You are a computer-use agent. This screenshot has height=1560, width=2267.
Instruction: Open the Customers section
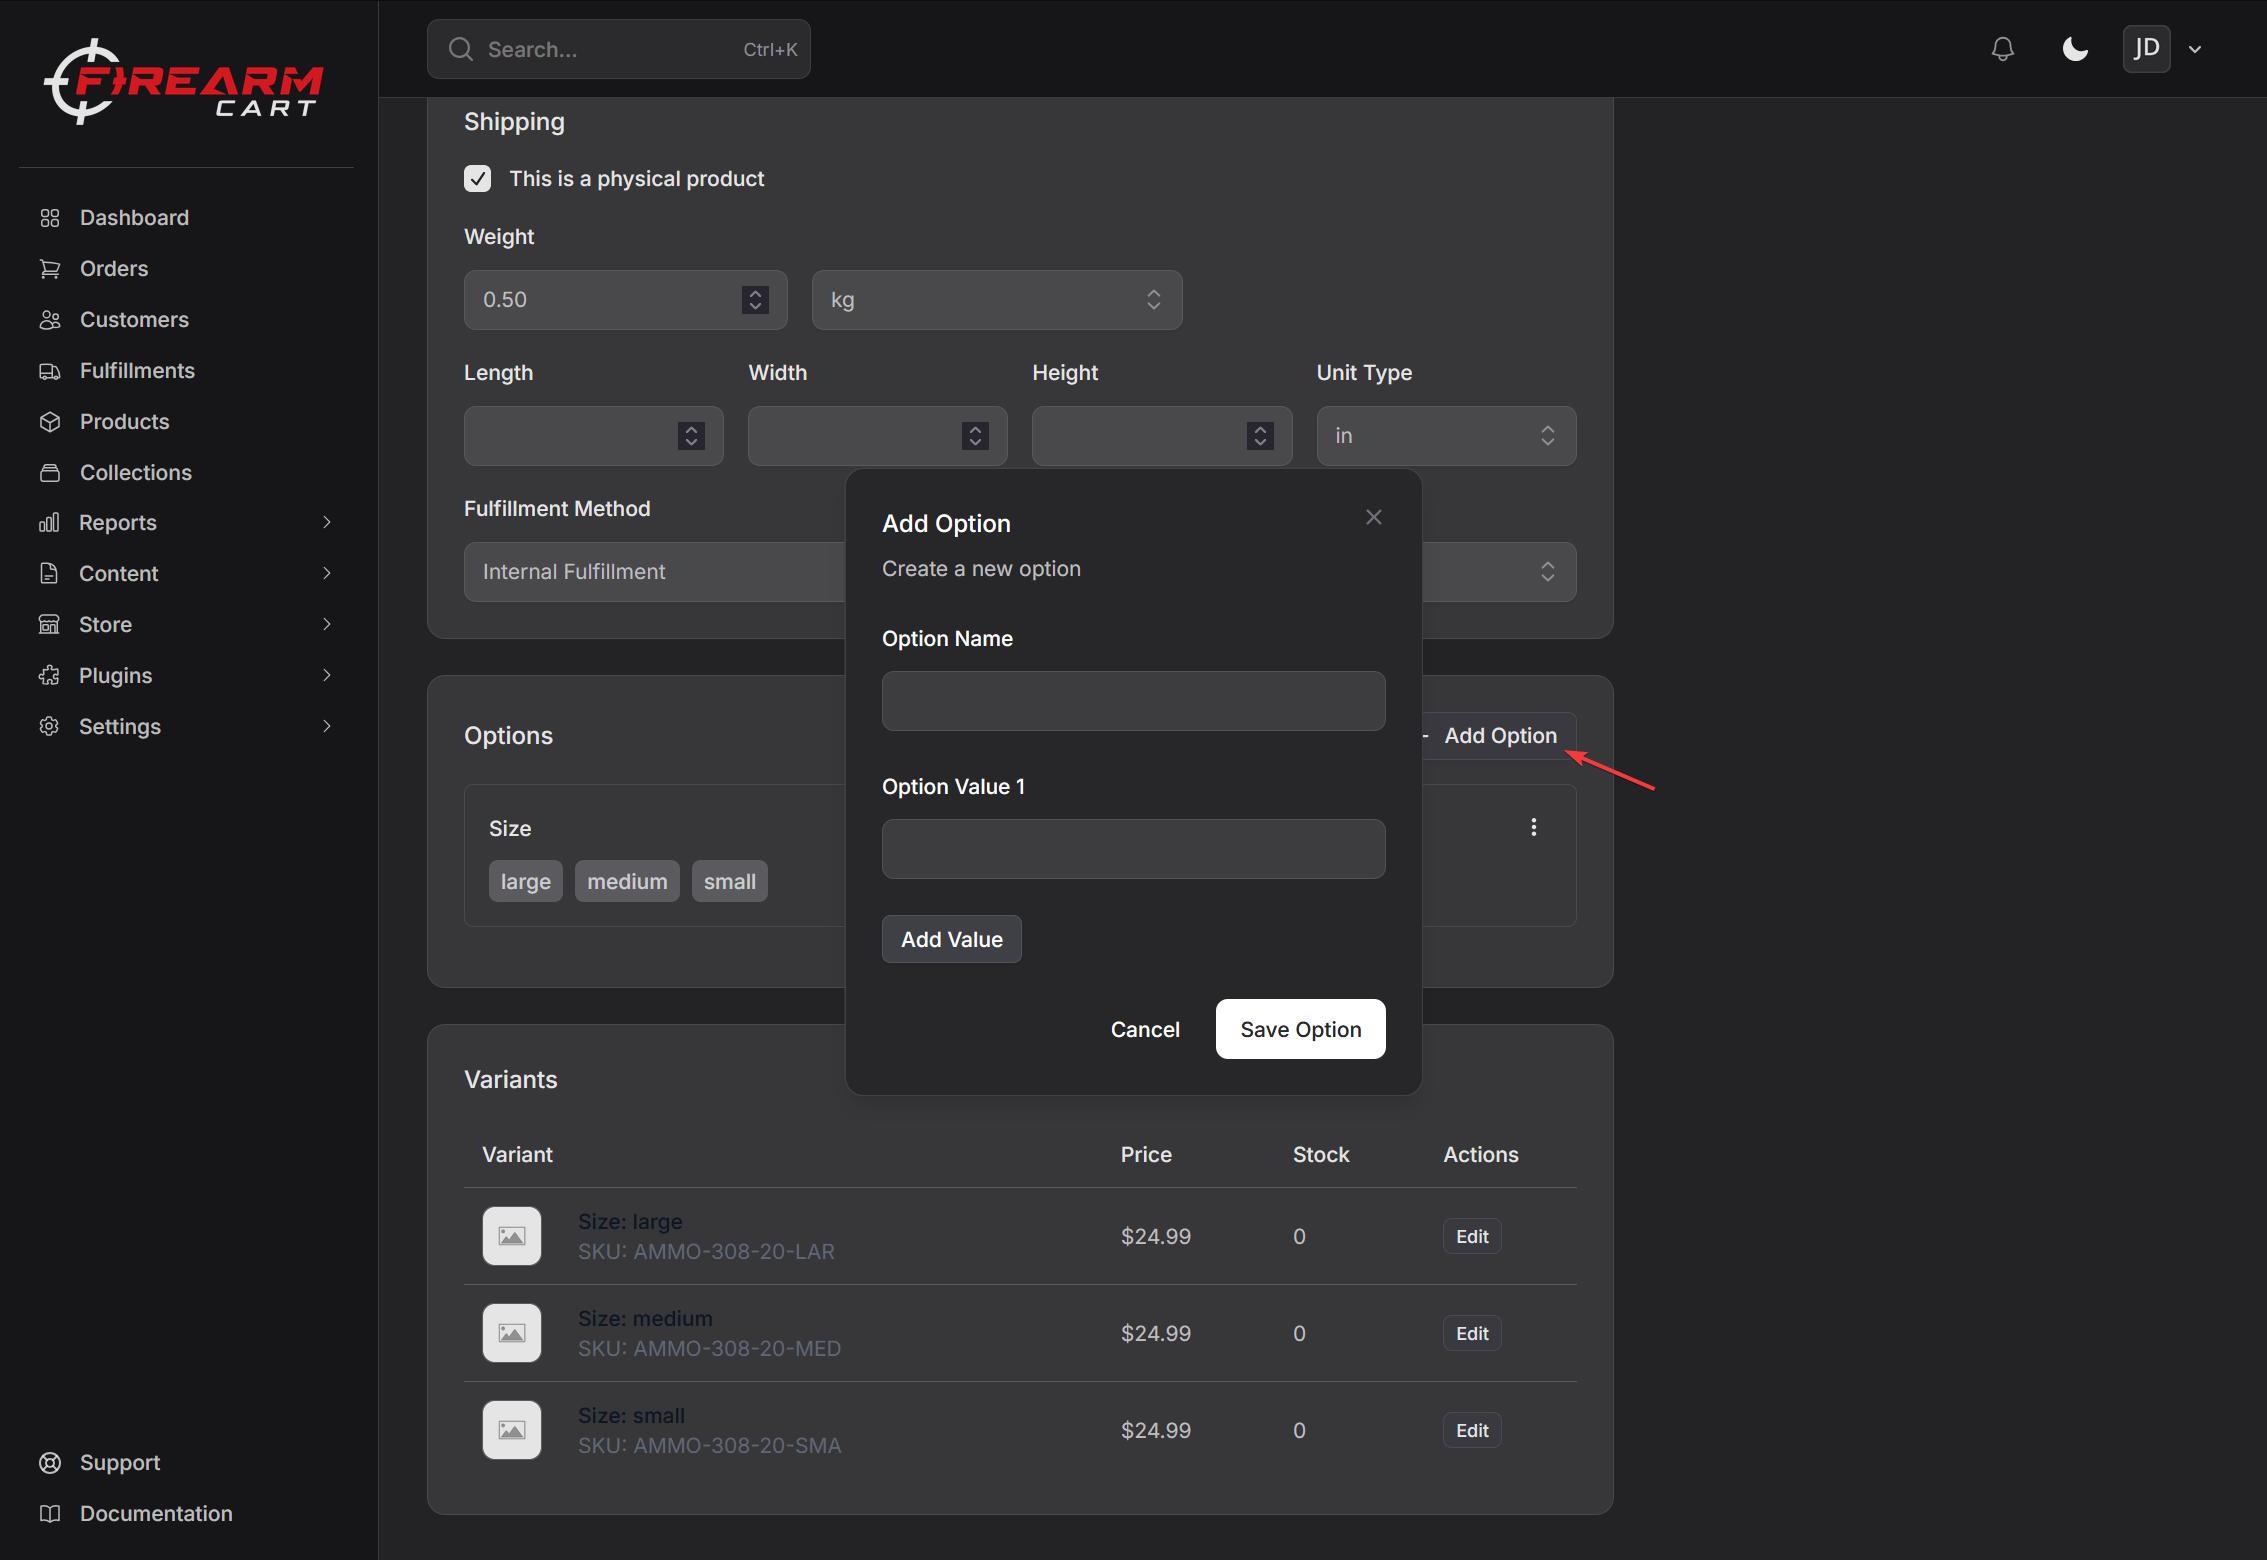134,319
